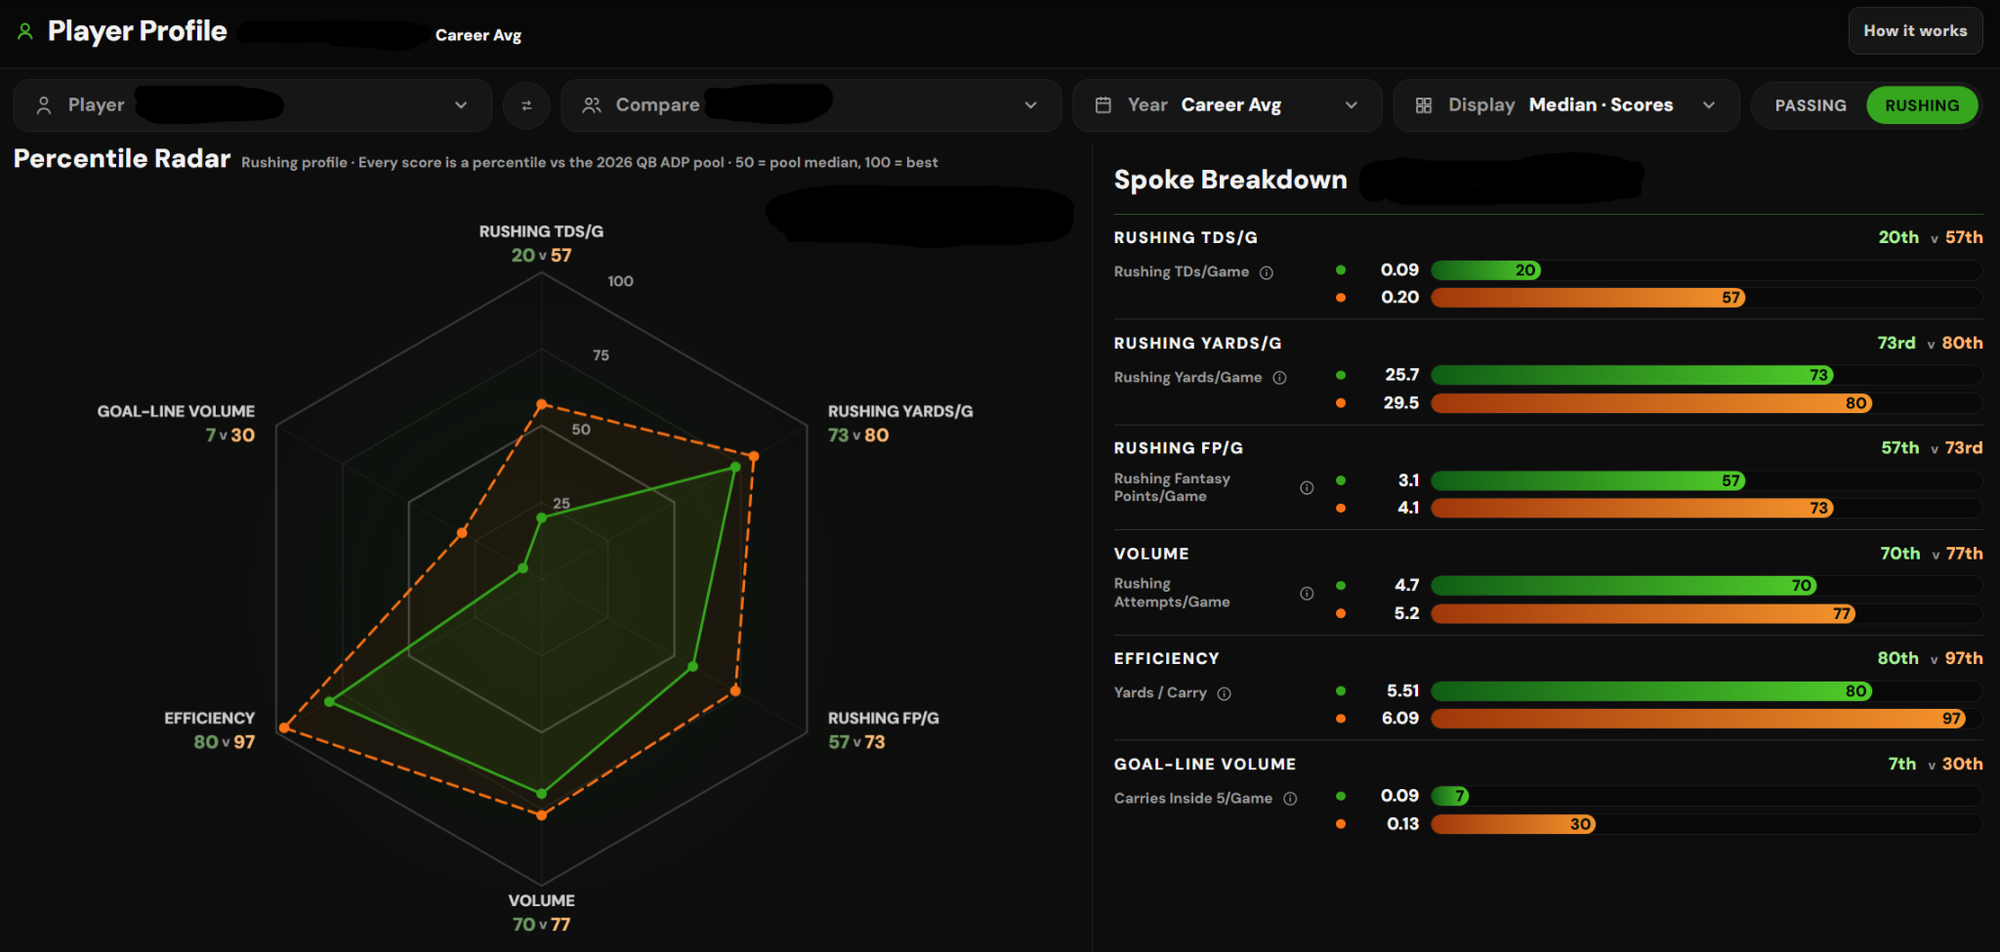This screenshot has width=2000, height=952.
Task: Expand the Display Median Scores dropdown chevron
Action: (1709, 105)
